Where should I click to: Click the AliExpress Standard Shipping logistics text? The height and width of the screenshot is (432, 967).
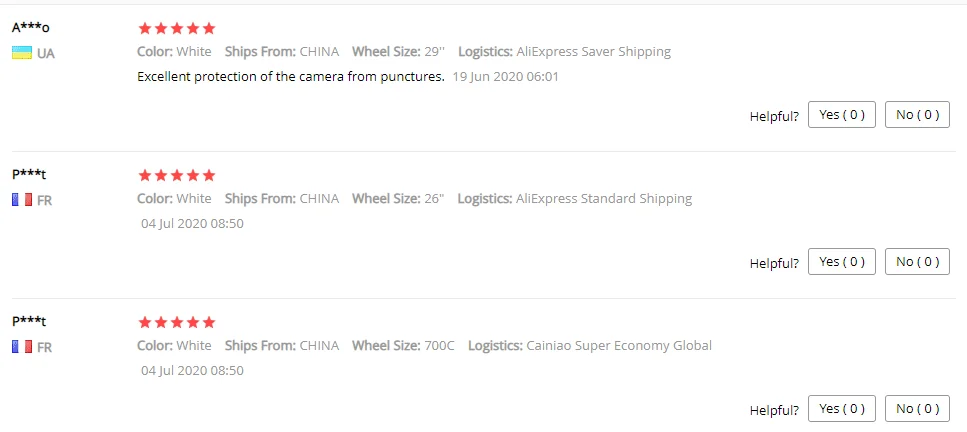603,199
